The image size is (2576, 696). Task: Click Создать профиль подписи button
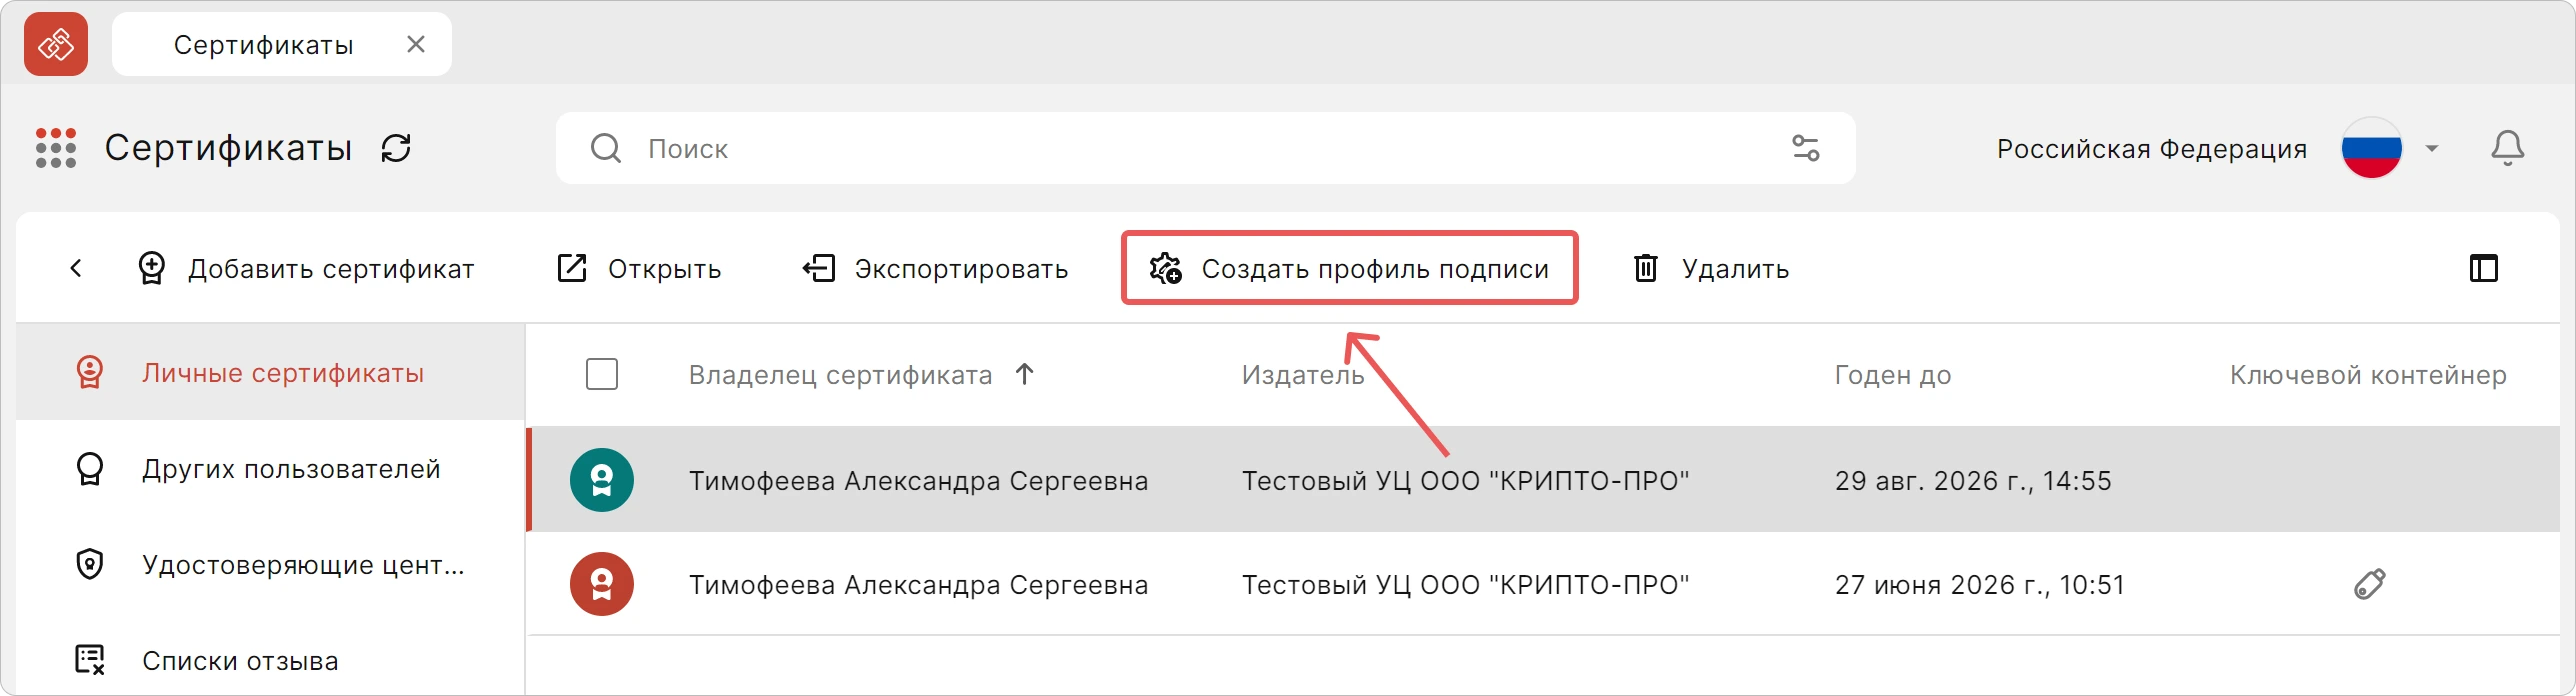pos(1349,268)
